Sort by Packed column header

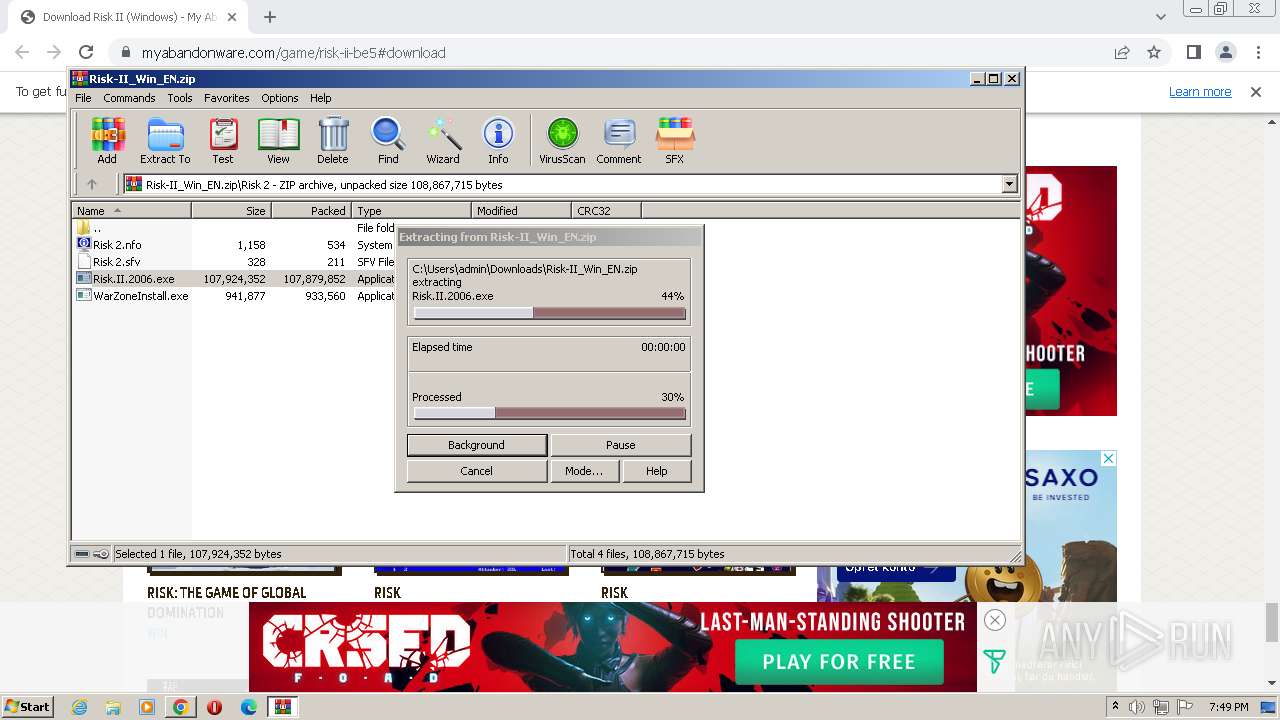(x=311, y=210)
